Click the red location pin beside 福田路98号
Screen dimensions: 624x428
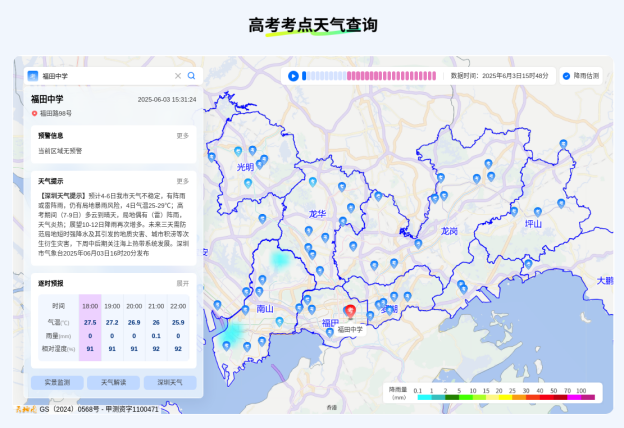pos(34,113)
